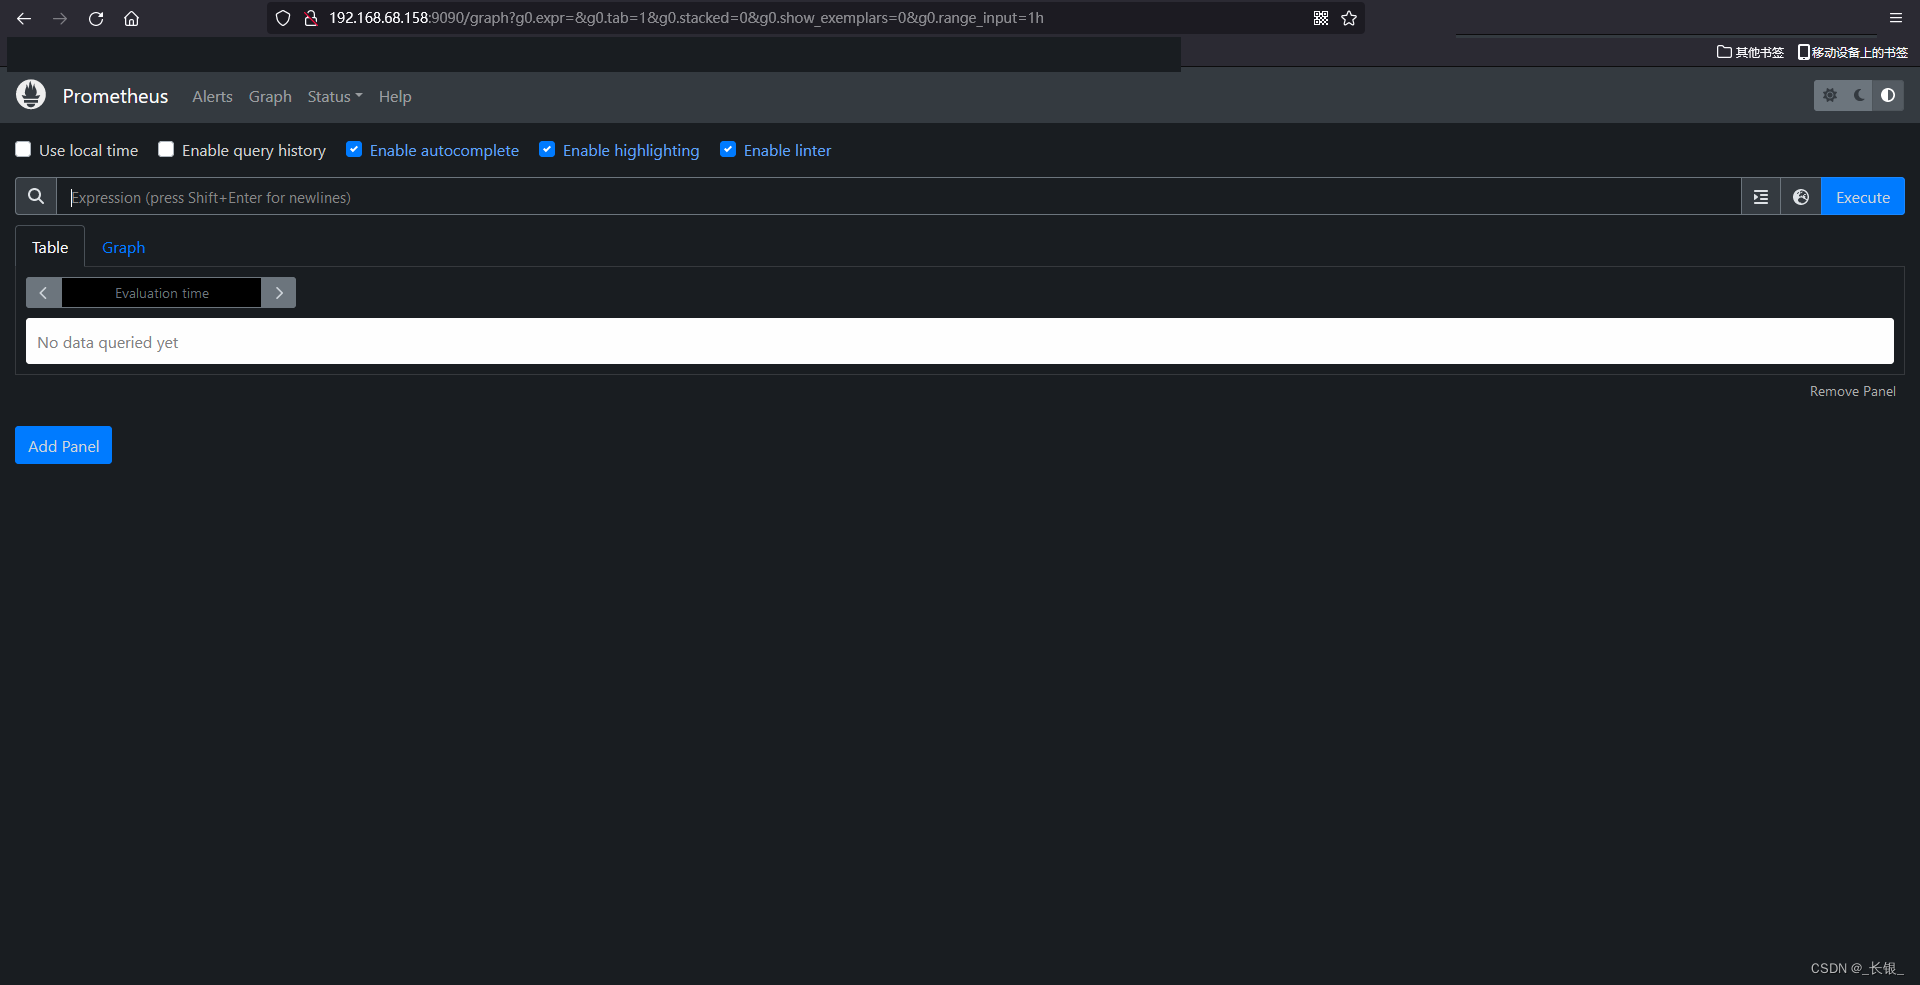Image resolution: width=1920 pixels, height=985 pixels.
Task: Click the search magnifier icon
Action: click(36, 197)
